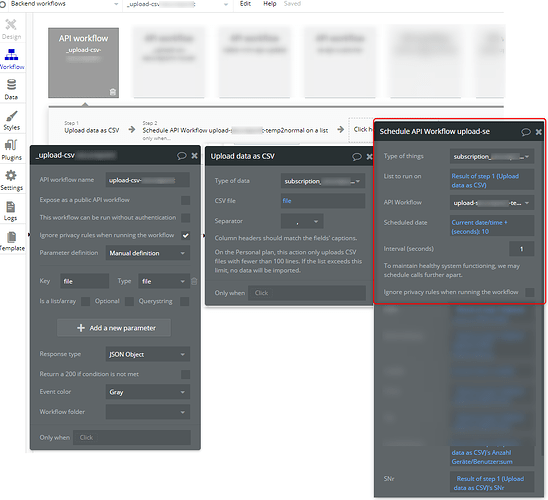Uncheck Ignore privacy rules in _upload-csv panel
This screenshot has width=548, height=500.
tap(186, 235)
